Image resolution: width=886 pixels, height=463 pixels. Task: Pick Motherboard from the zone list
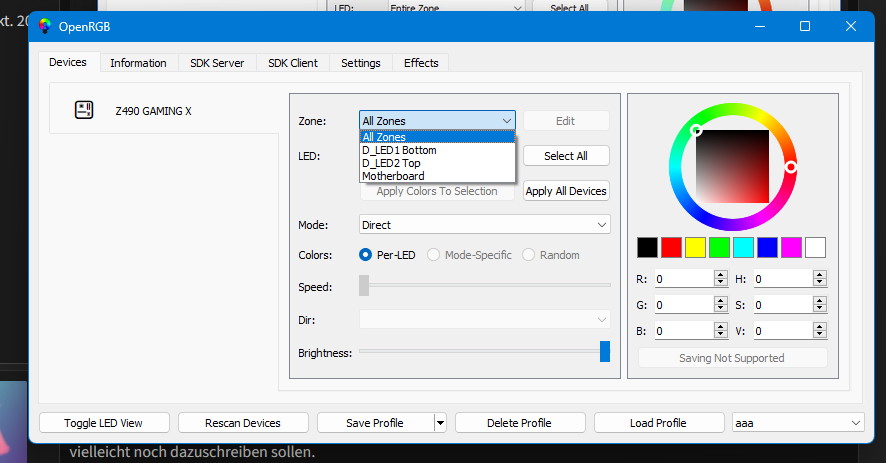[437, 176]
